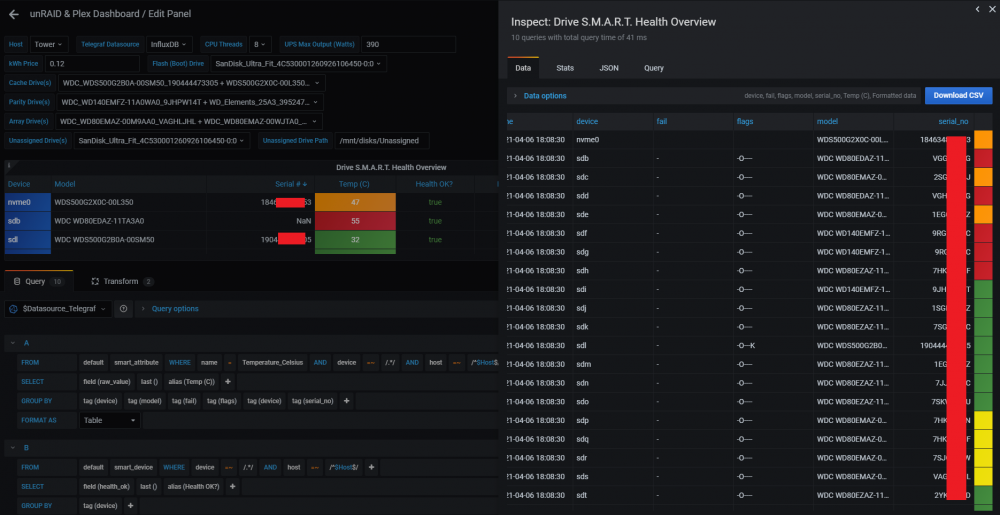
Task: Add a GROUP BY tag to query A
Action: tap(346, 401)
